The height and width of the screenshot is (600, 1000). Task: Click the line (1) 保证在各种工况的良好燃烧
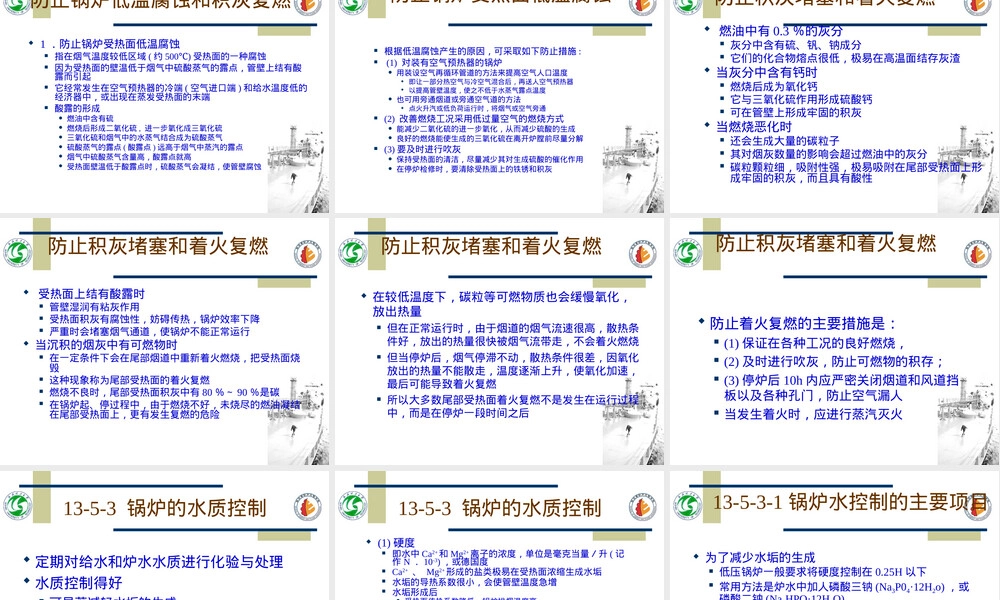coord(814,343)
